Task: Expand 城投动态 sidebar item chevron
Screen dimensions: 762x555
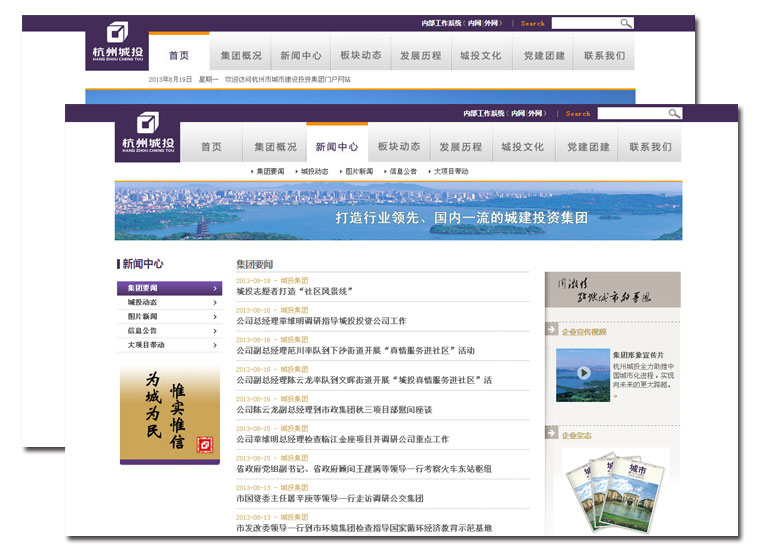Action: pyautogui.click(x=215, y=302)
